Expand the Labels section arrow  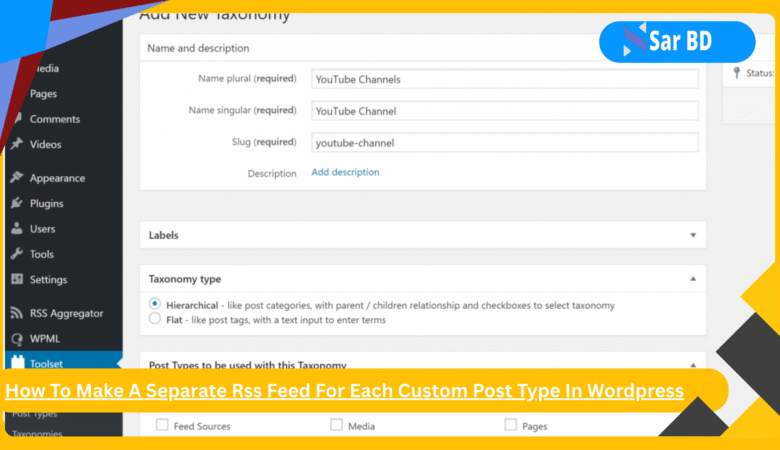[693, 235]
